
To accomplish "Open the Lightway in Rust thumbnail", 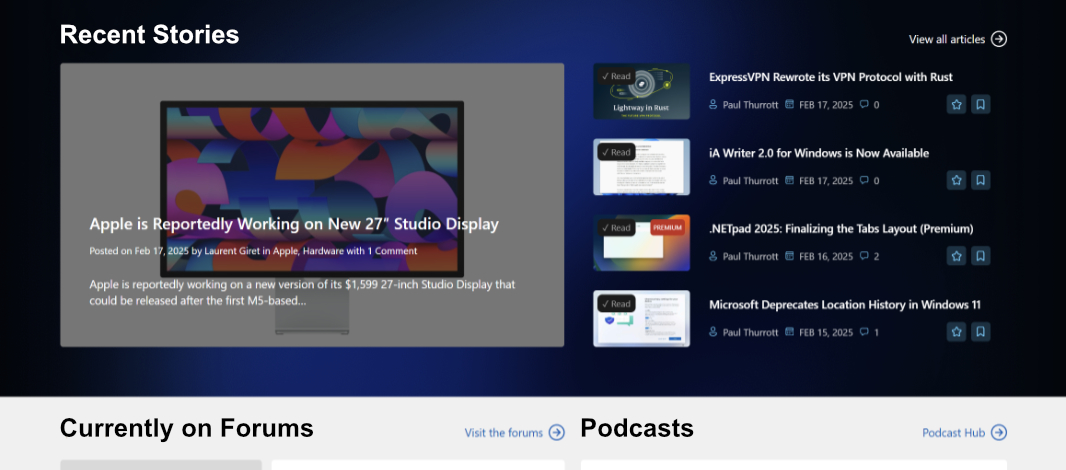I will click(641, 91).
